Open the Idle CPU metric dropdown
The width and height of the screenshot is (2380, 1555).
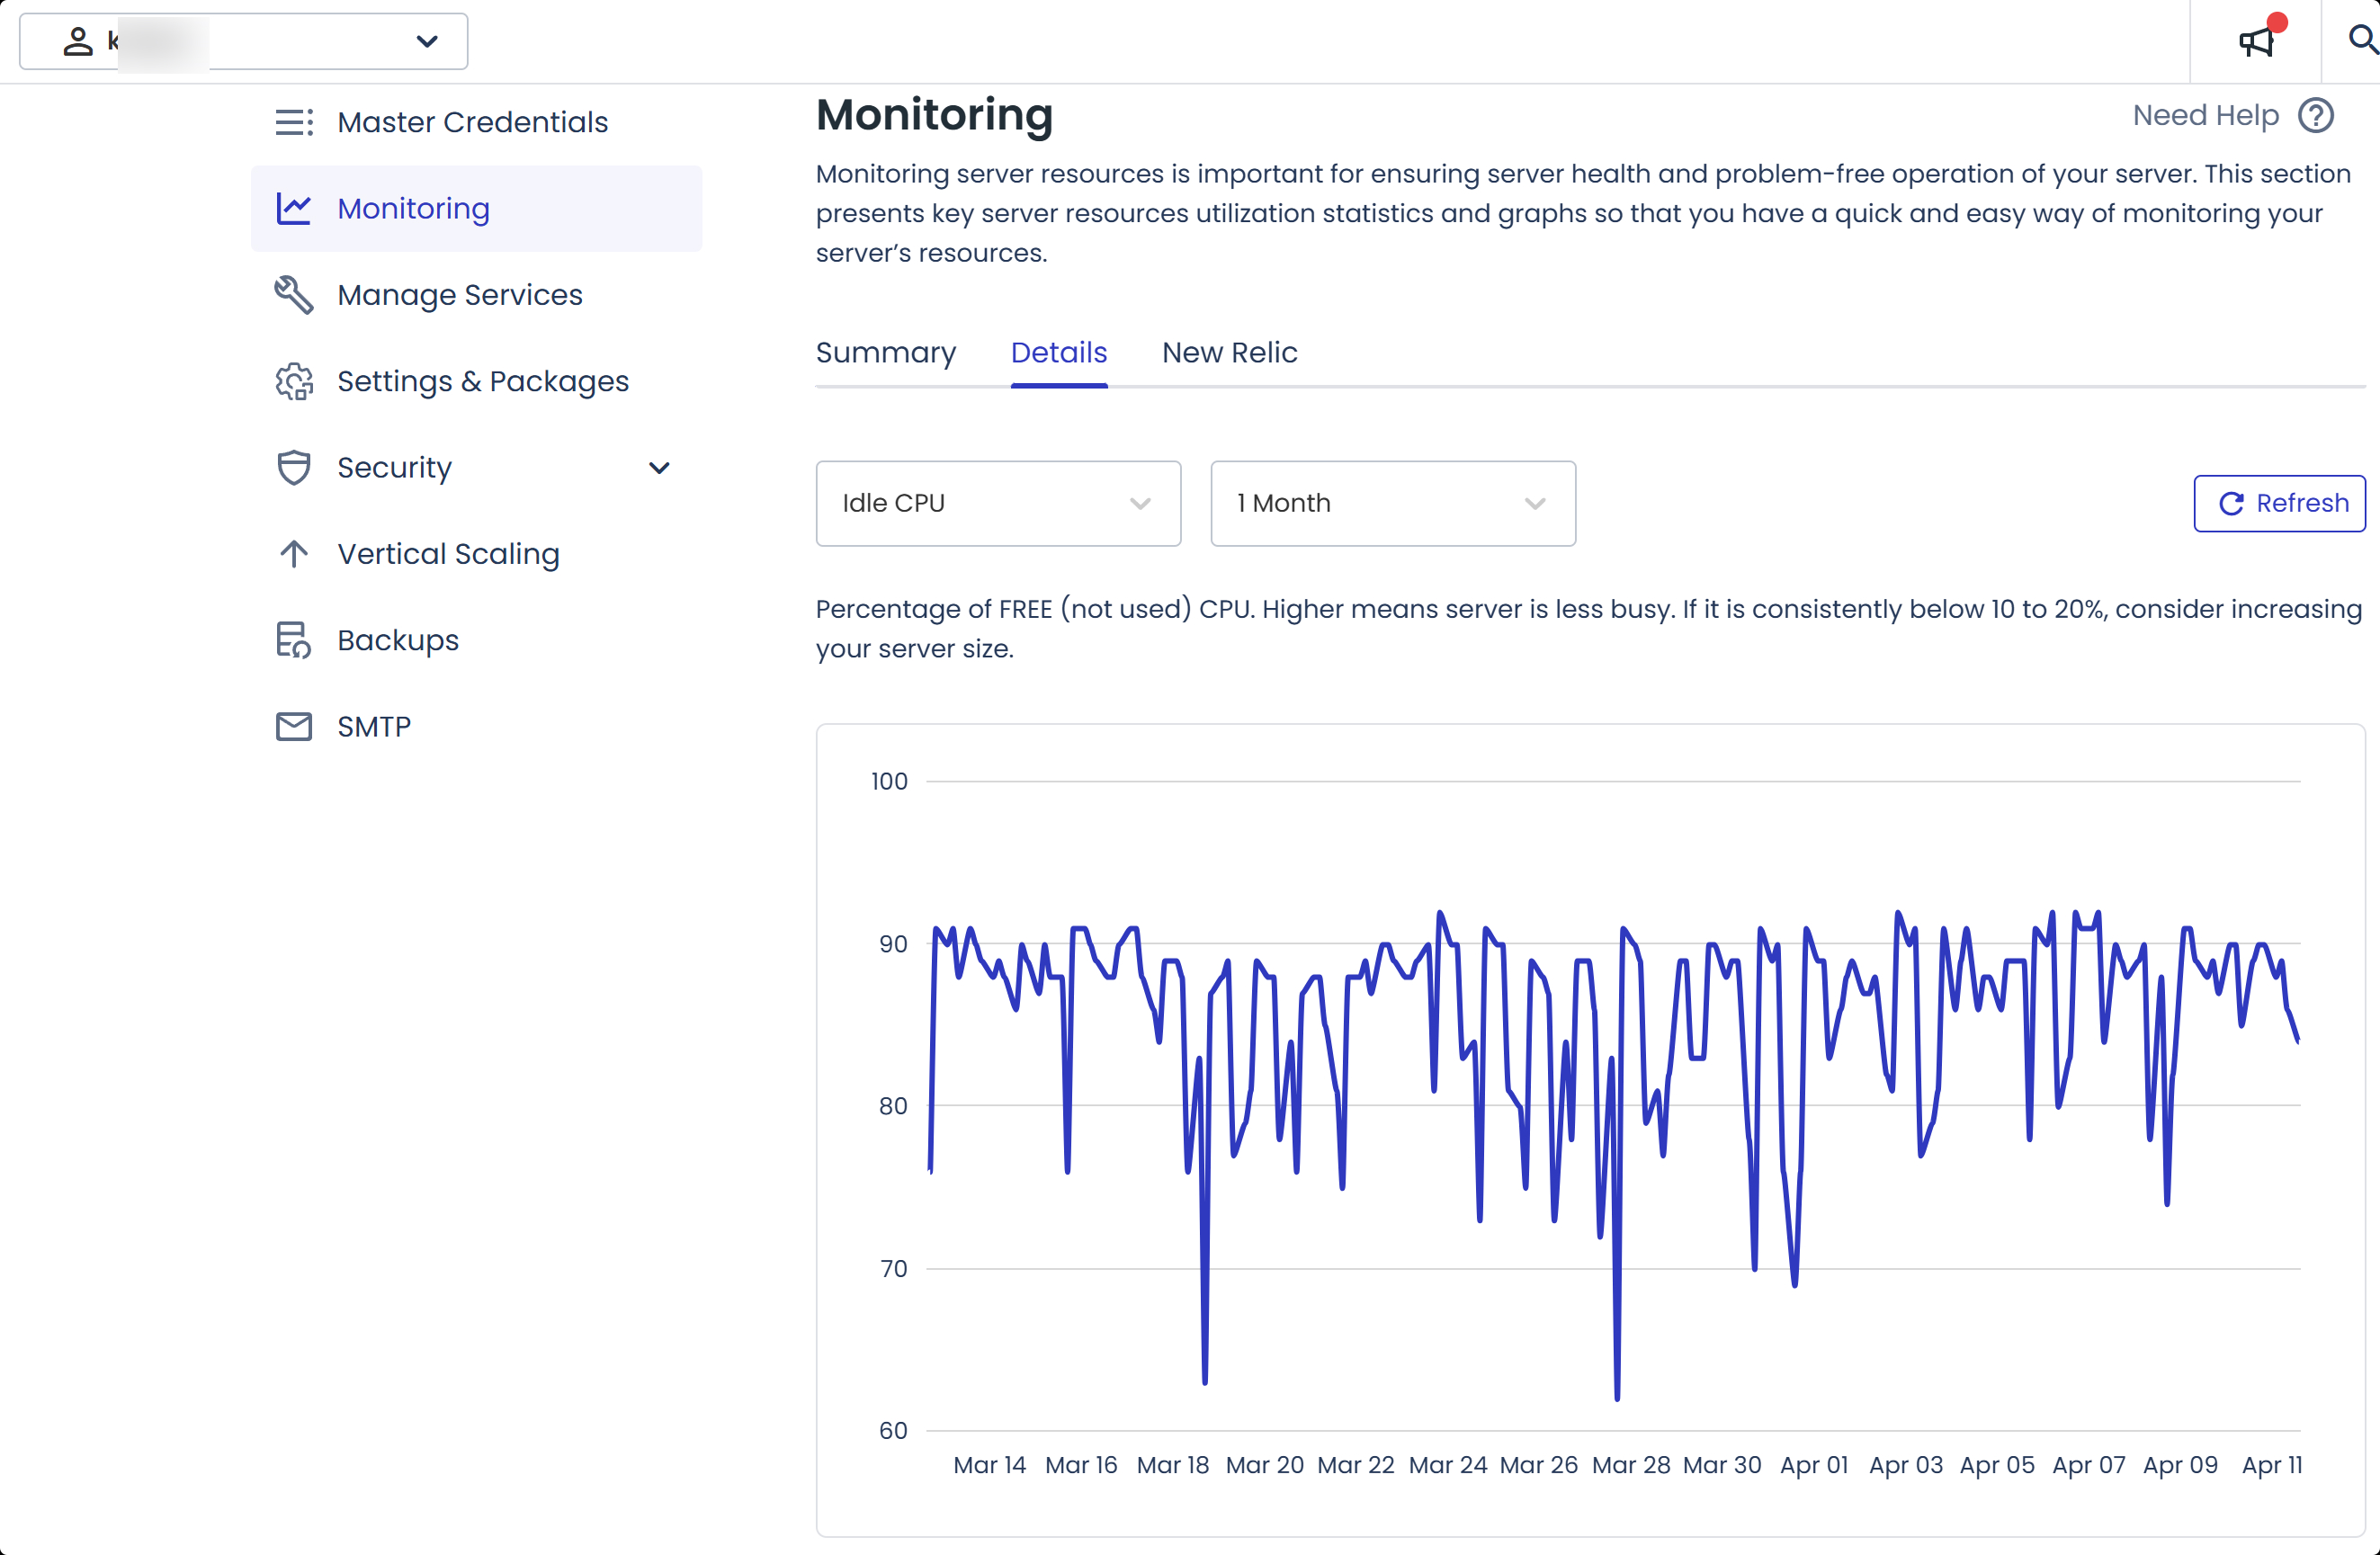click(x=998, y=503)
